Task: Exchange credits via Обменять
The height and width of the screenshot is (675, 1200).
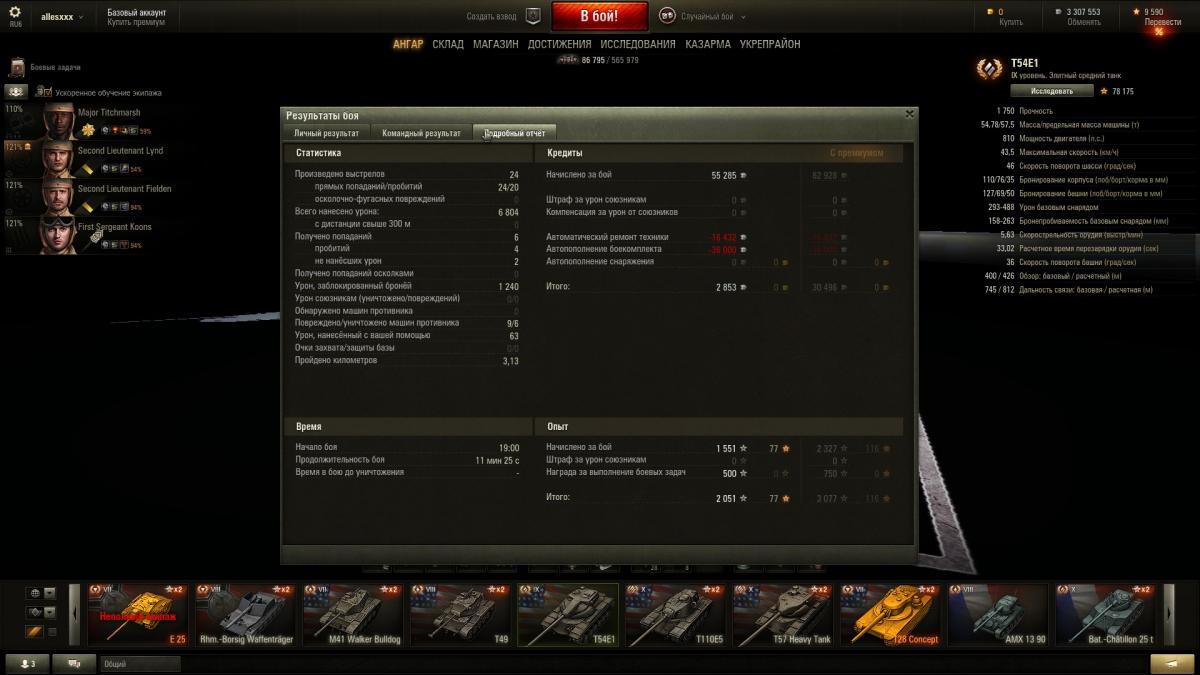Action: (1084, 22)
